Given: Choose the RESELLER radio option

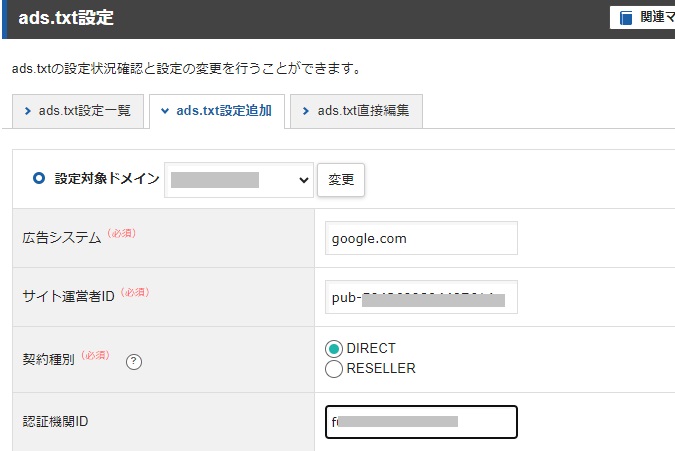Looking at the screenshot, I should point(334,368).
